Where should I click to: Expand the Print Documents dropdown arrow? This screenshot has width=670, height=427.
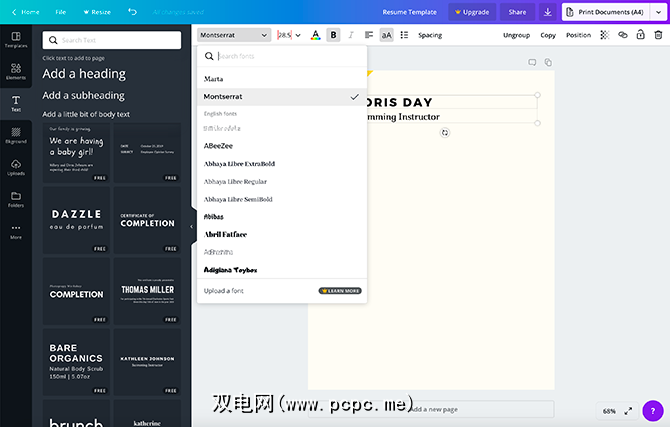(658, 12)
